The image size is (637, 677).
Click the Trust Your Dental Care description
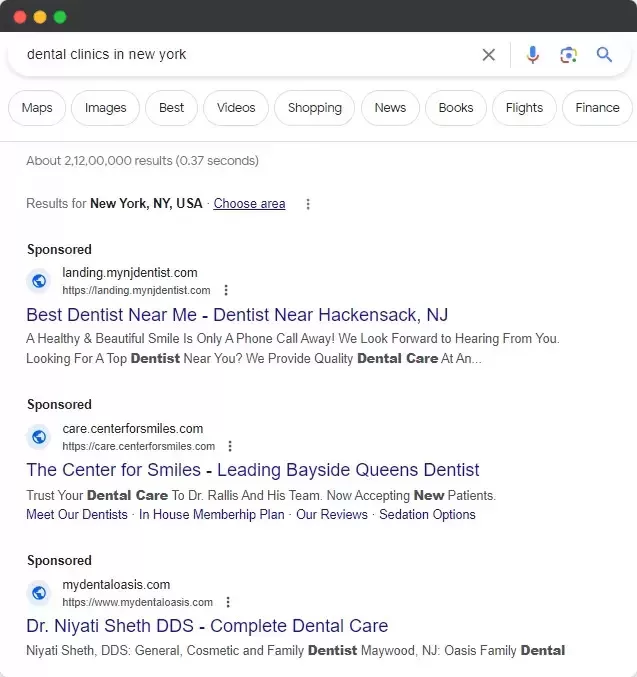point(261,495)
